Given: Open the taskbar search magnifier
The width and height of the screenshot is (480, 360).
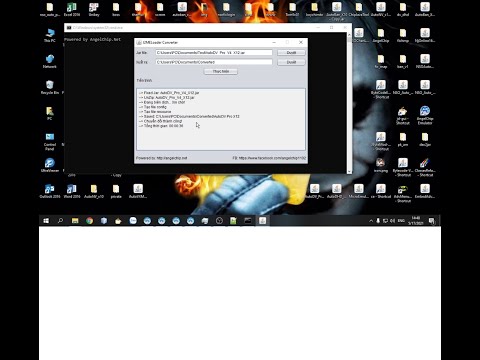Looking at the screenshot, I should click(60, 221).
